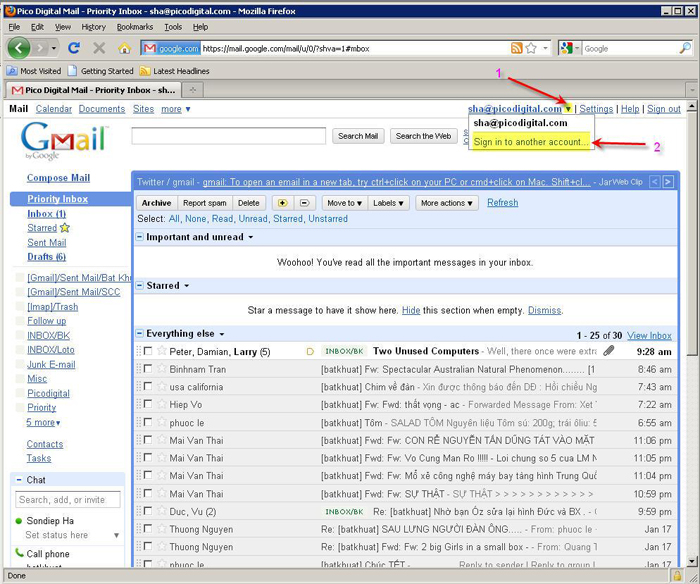Open Compose Mail
The height and width of the screenshot is (584, 700).
[58, 178]
